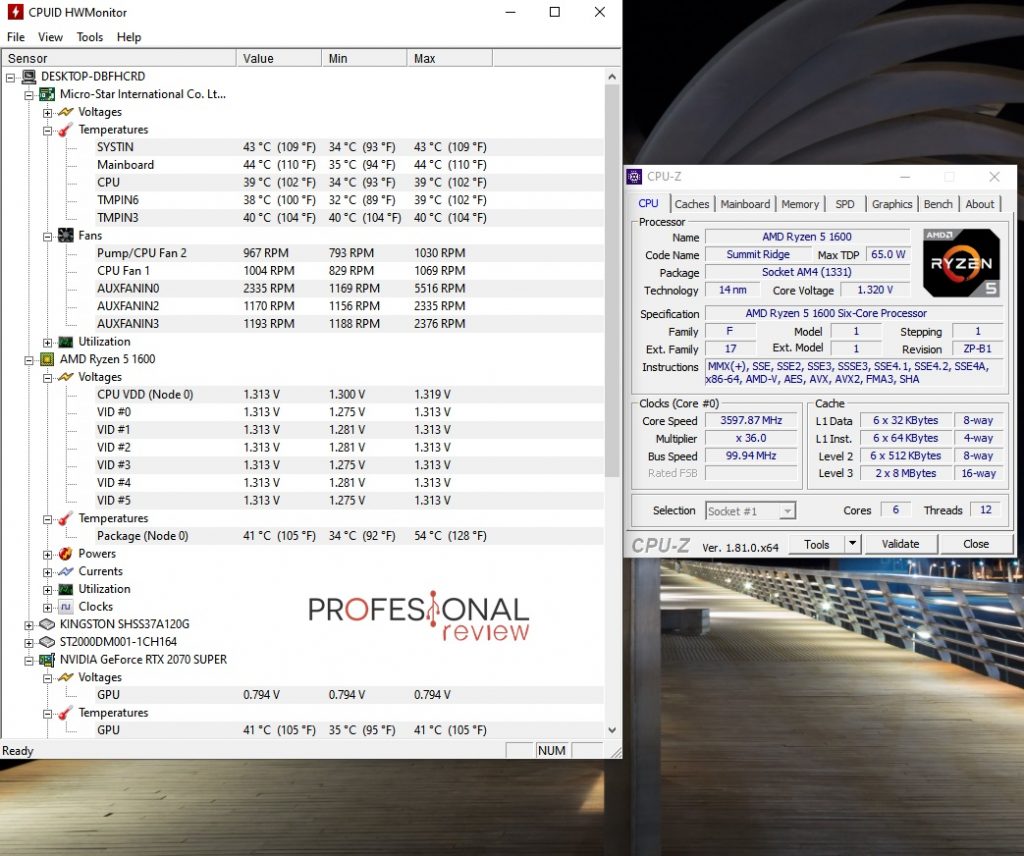Click the Utilization icon under AMD Ryzen

[x=65, y=589]
